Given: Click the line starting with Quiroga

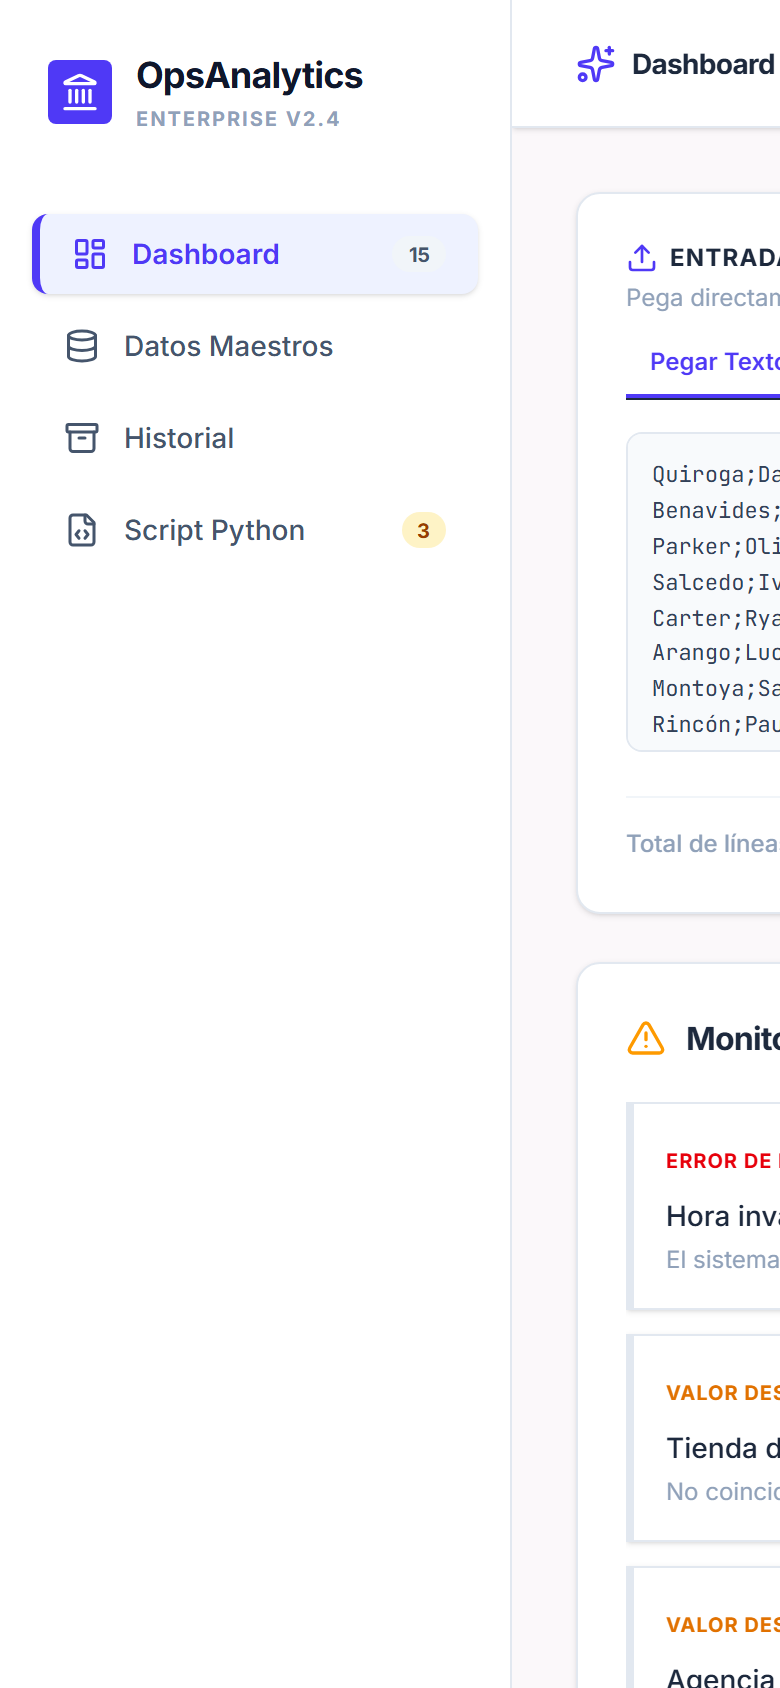Looking at the screenshot, I should (x=716, y=475).
